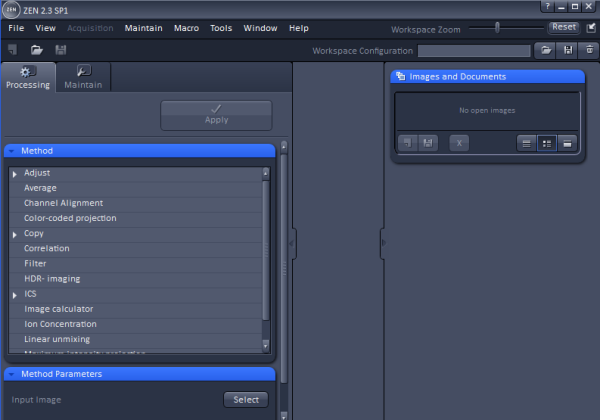This screenshot has height=420, width=600.
Task: Delete workspace configuration with trash icon
Action: tap(589, 50)
